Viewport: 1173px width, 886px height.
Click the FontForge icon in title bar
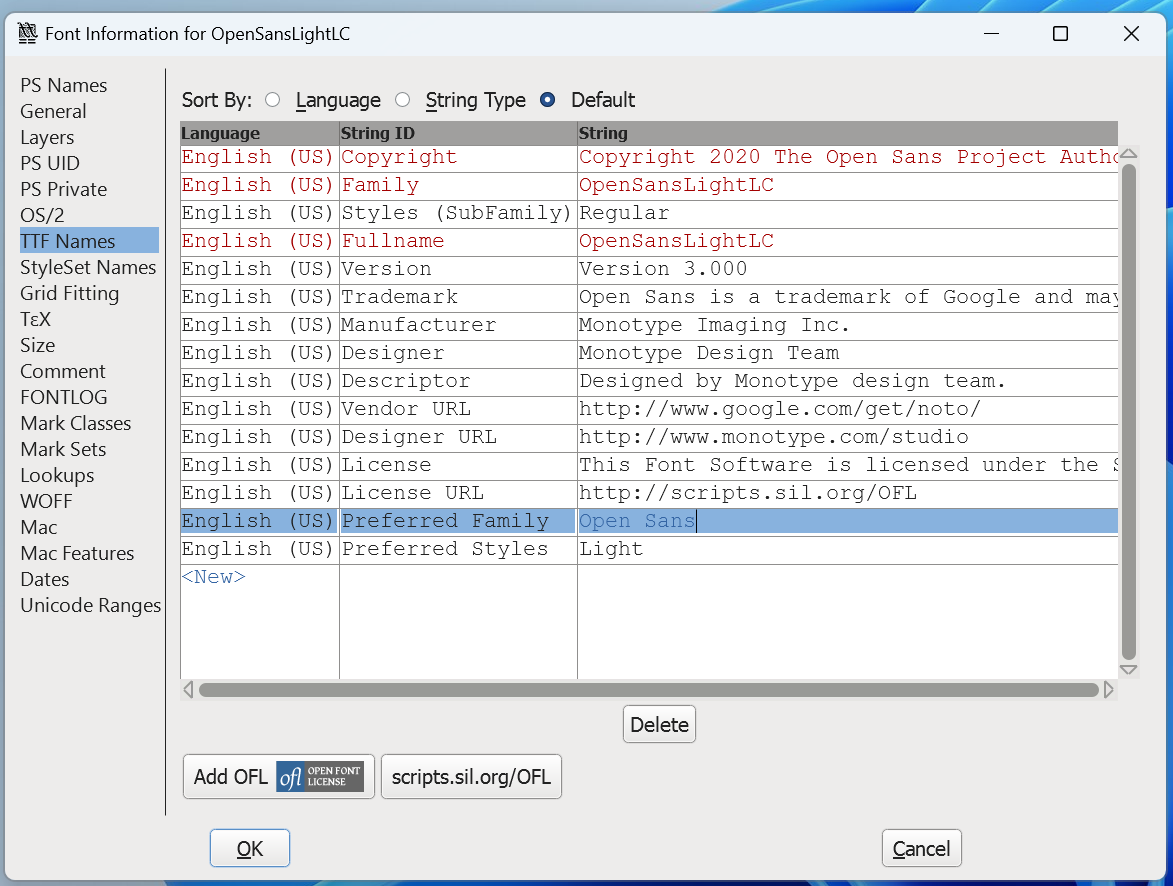pos(27,34)
